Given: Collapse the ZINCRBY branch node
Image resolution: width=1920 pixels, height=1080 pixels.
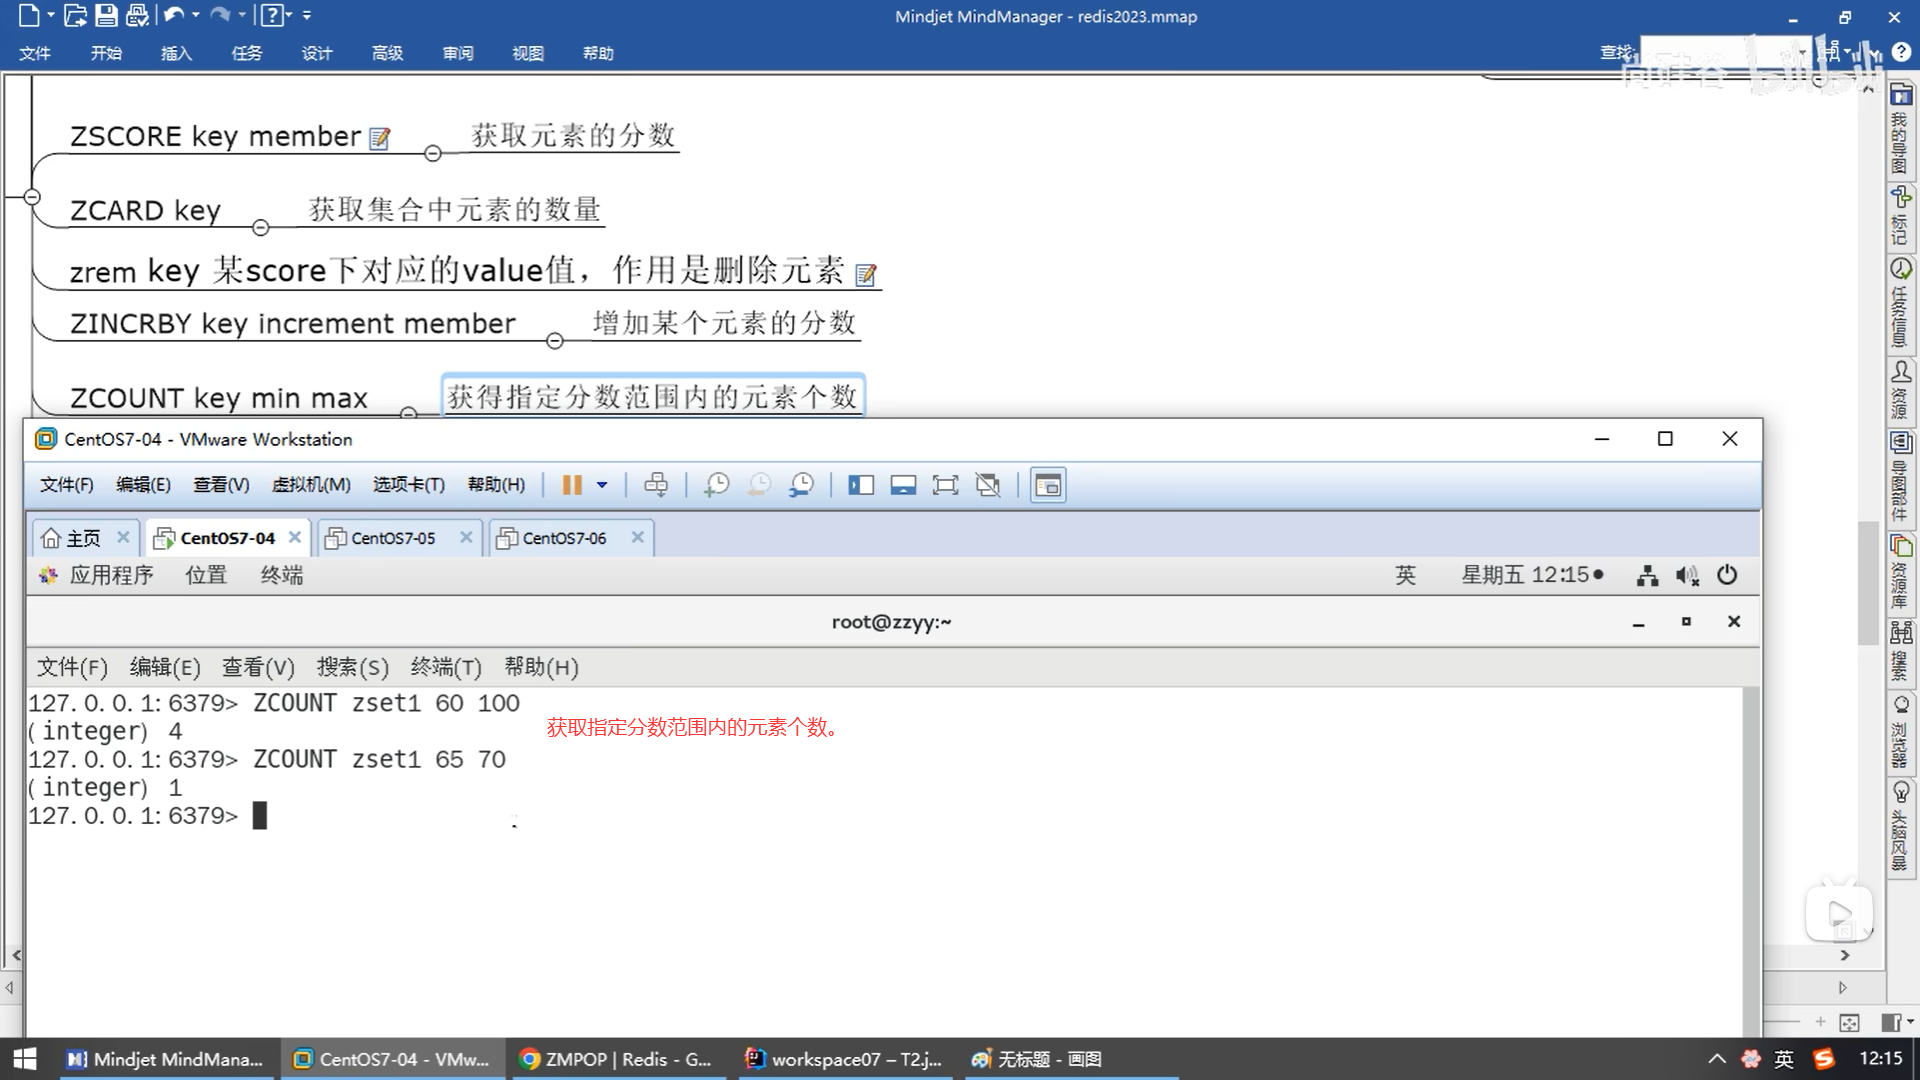Looking at the screenshot, I should point(555,341).
